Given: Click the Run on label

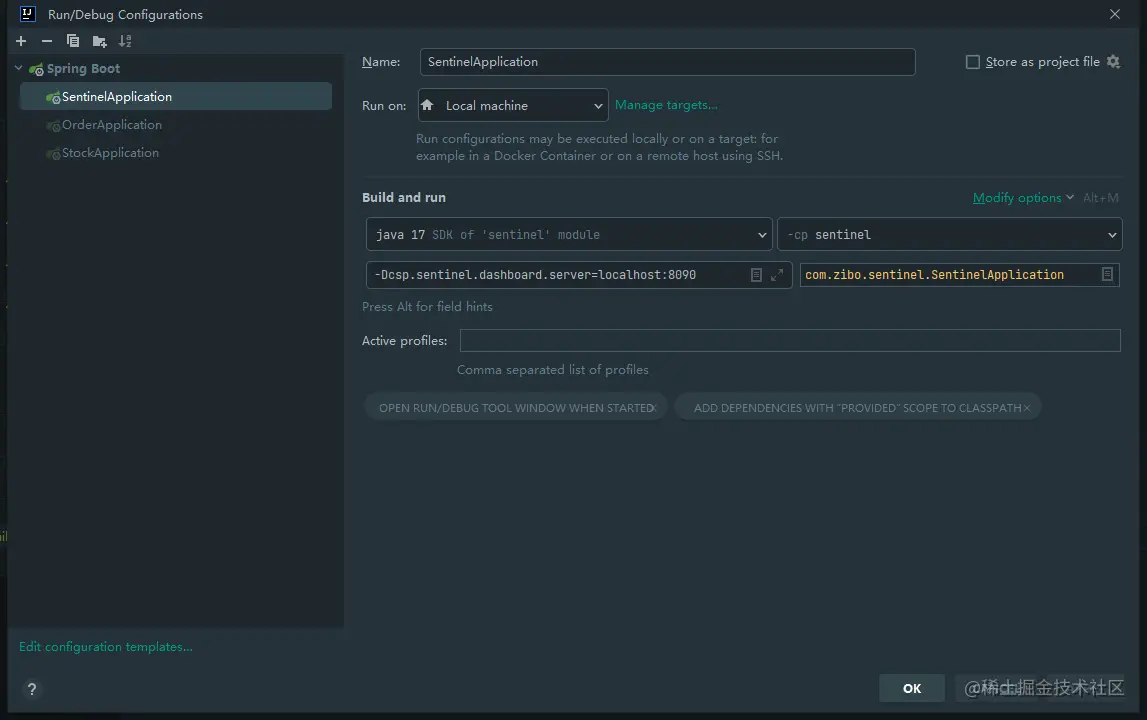Looking at the screenshot, I should point(384,105).
